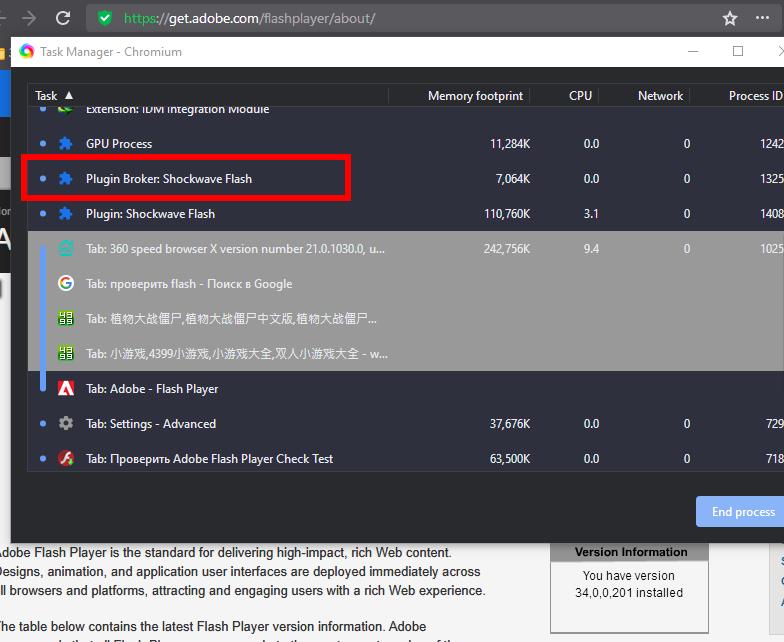
Task: Click the 360 speed browser tab icon
Action: click(x=66, y=248)
